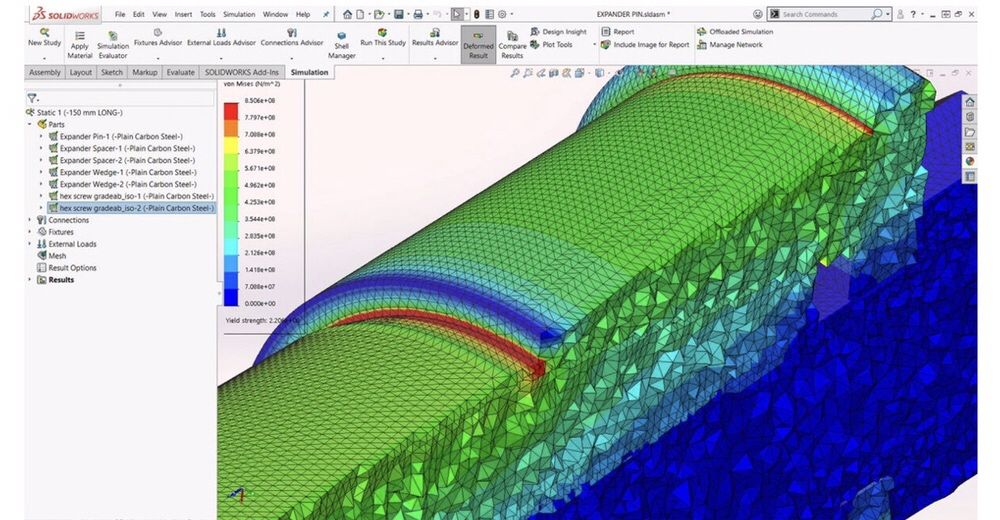The width and height of the screenshot is (1000, 520).
Task: Click the Open file icon
Action: 379,14
